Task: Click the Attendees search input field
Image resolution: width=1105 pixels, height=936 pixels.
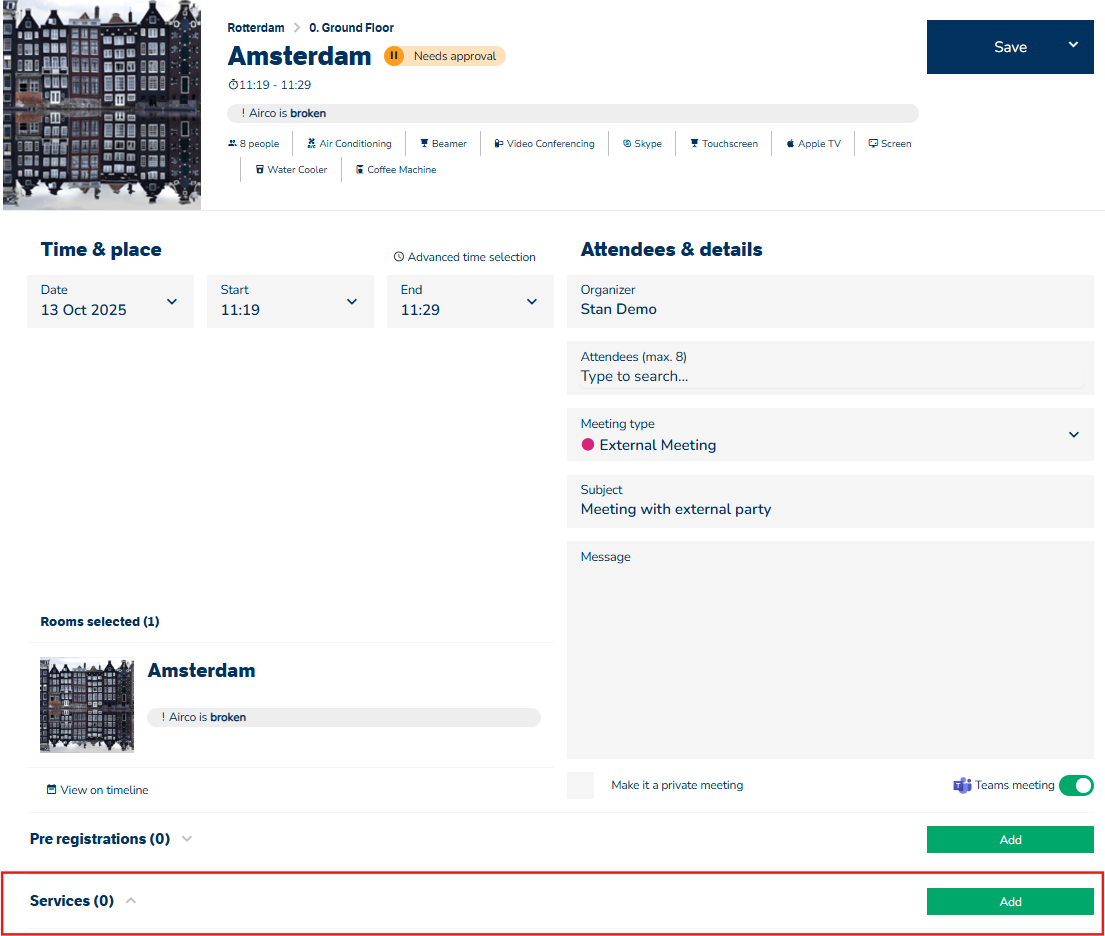Action: tap(830, 376)
